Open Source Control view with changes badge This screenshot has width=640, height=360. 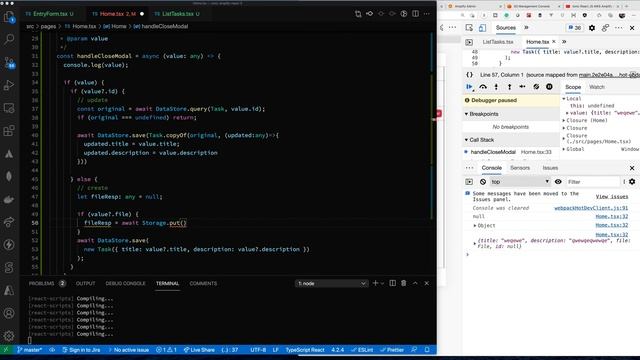click(x=9, y=62)
